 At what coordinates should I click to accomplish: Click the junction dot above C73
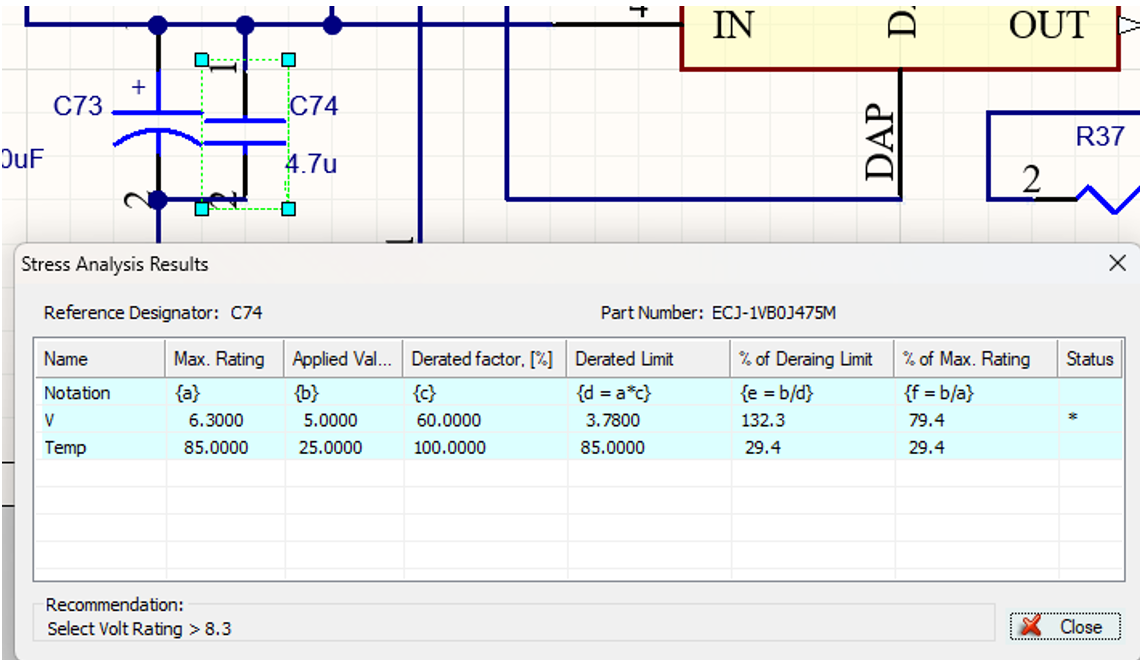[x=158, y=25]
